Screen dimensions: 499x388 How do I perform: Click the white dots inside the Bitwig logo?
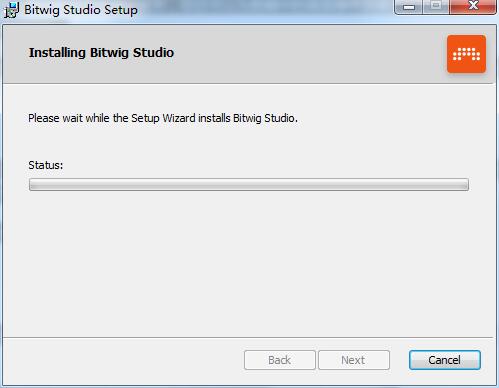(x=466, y=54)
